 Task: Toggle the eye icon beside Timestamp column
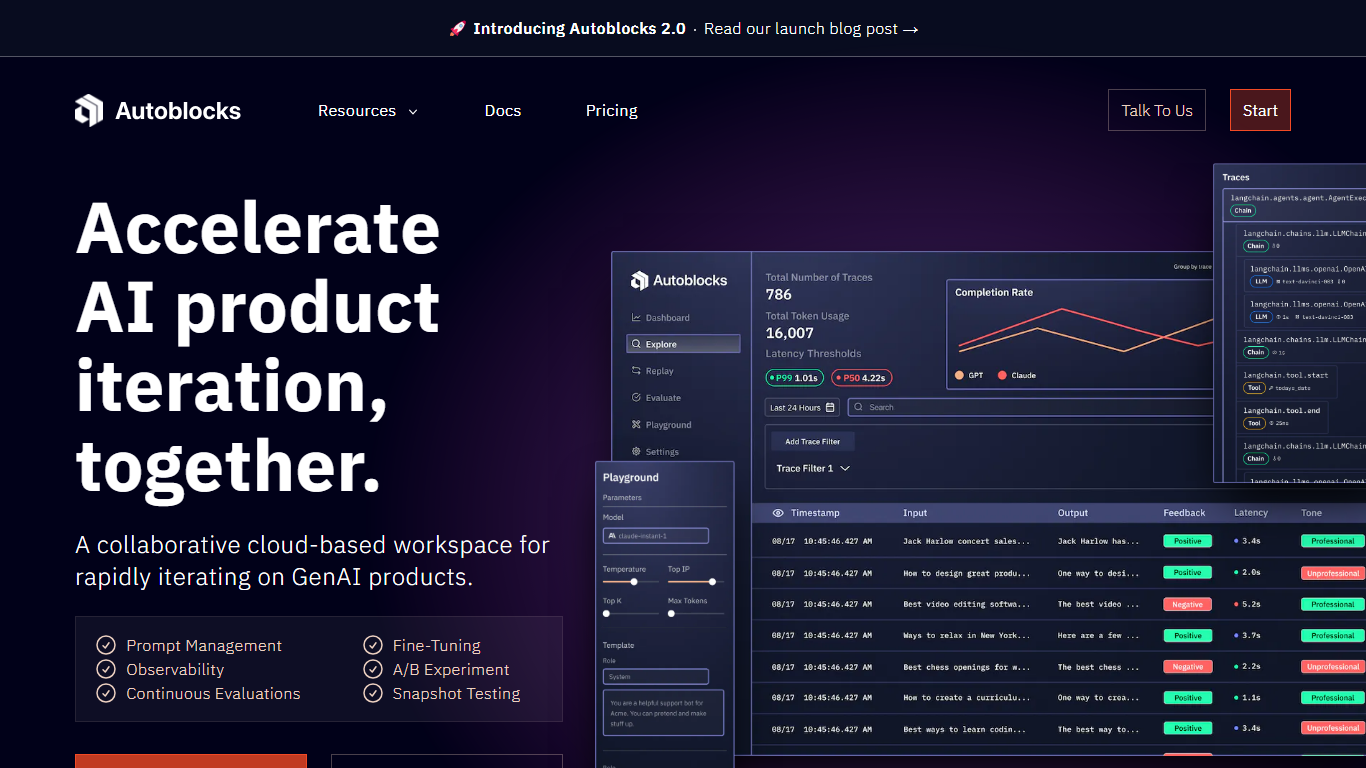(778, 513)
